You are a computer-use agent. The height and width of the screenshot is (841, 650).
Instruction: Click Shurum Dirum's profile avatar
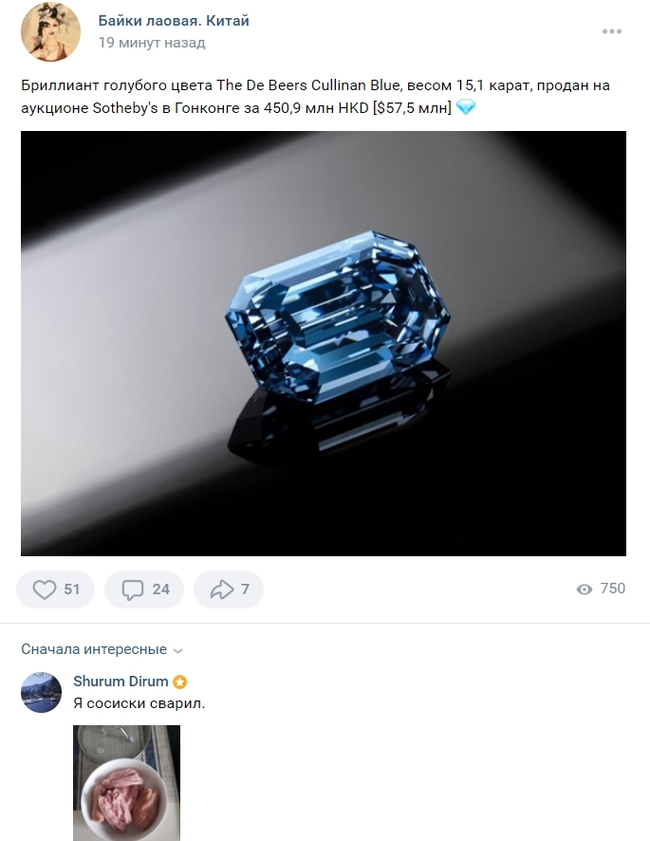click(41, 692)
